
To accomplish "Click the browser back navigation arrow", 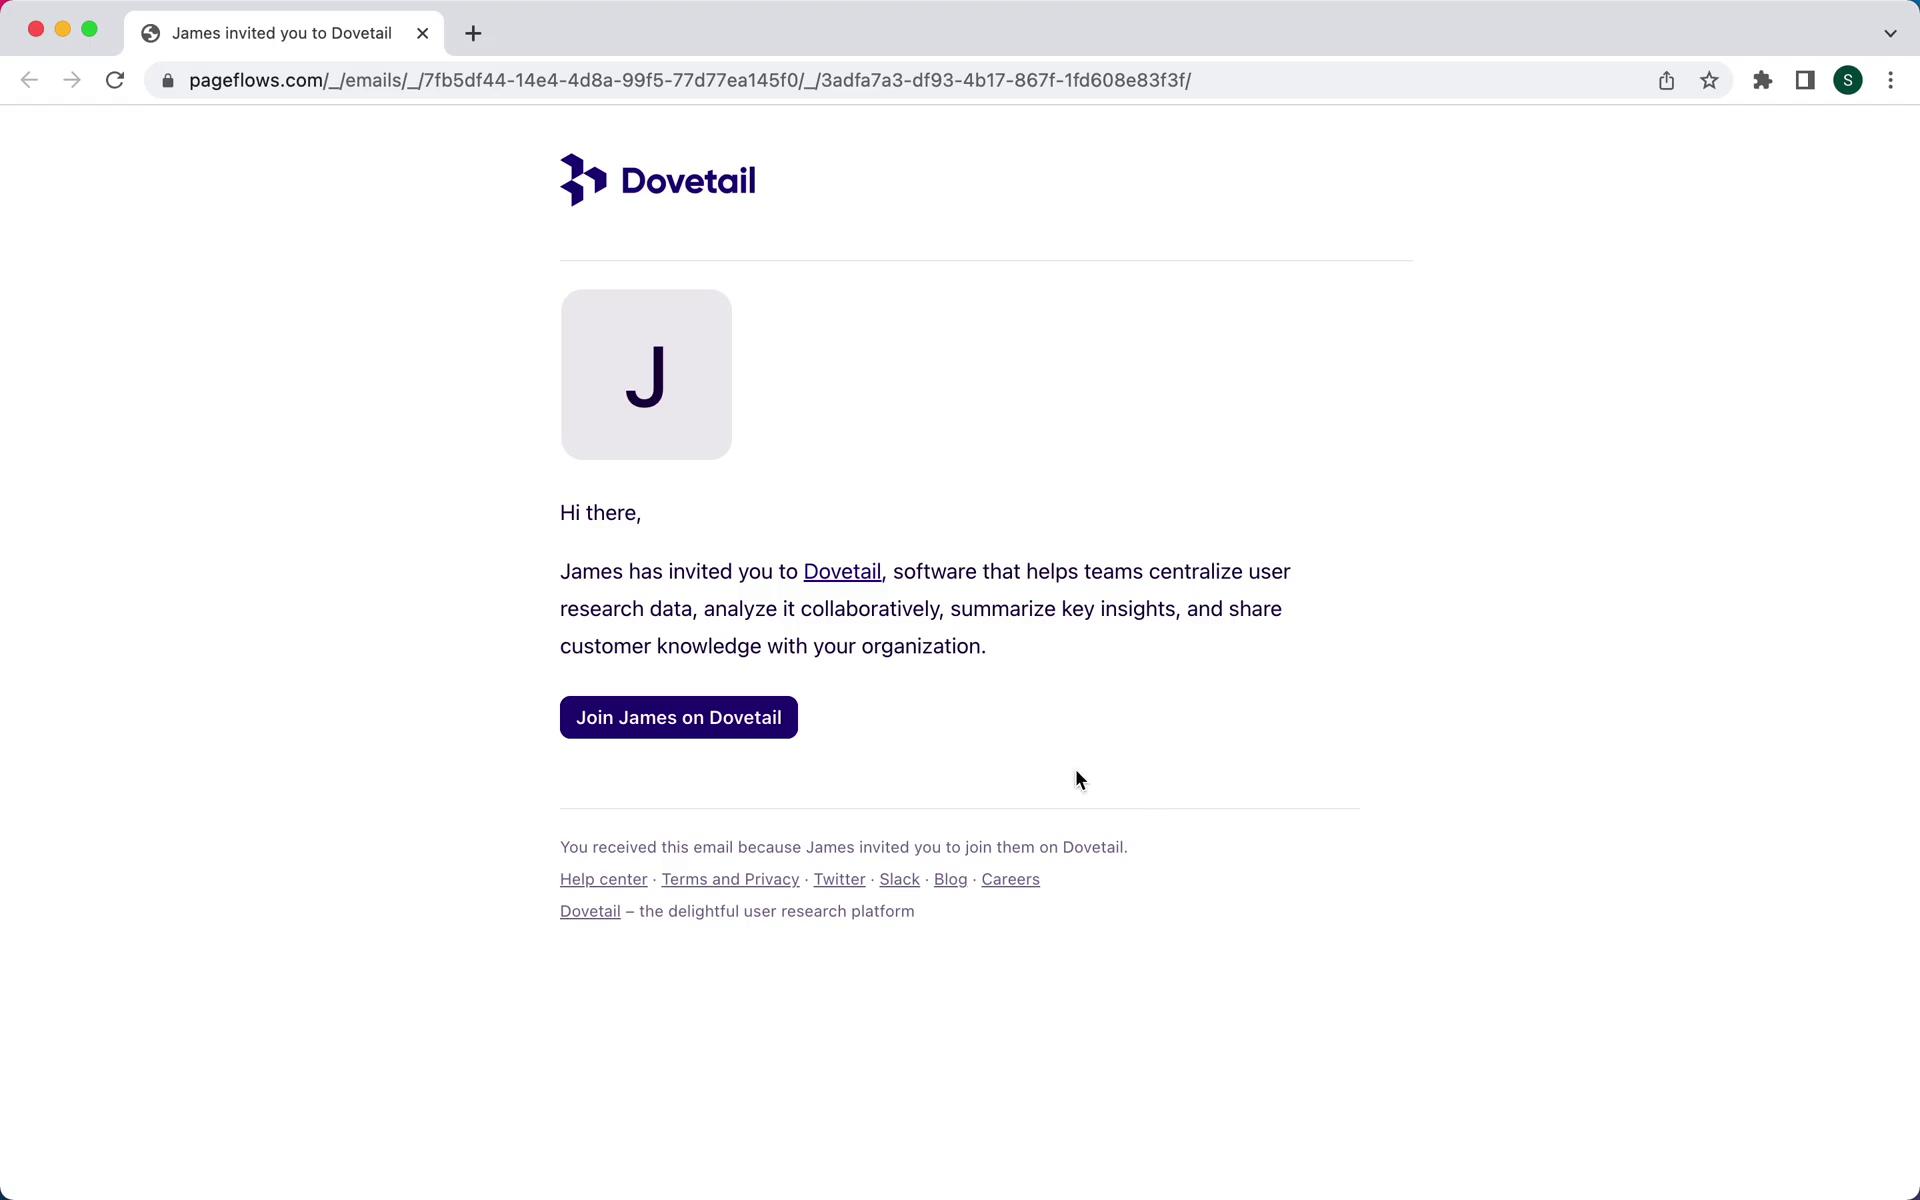I will click(x=29, y=79).
